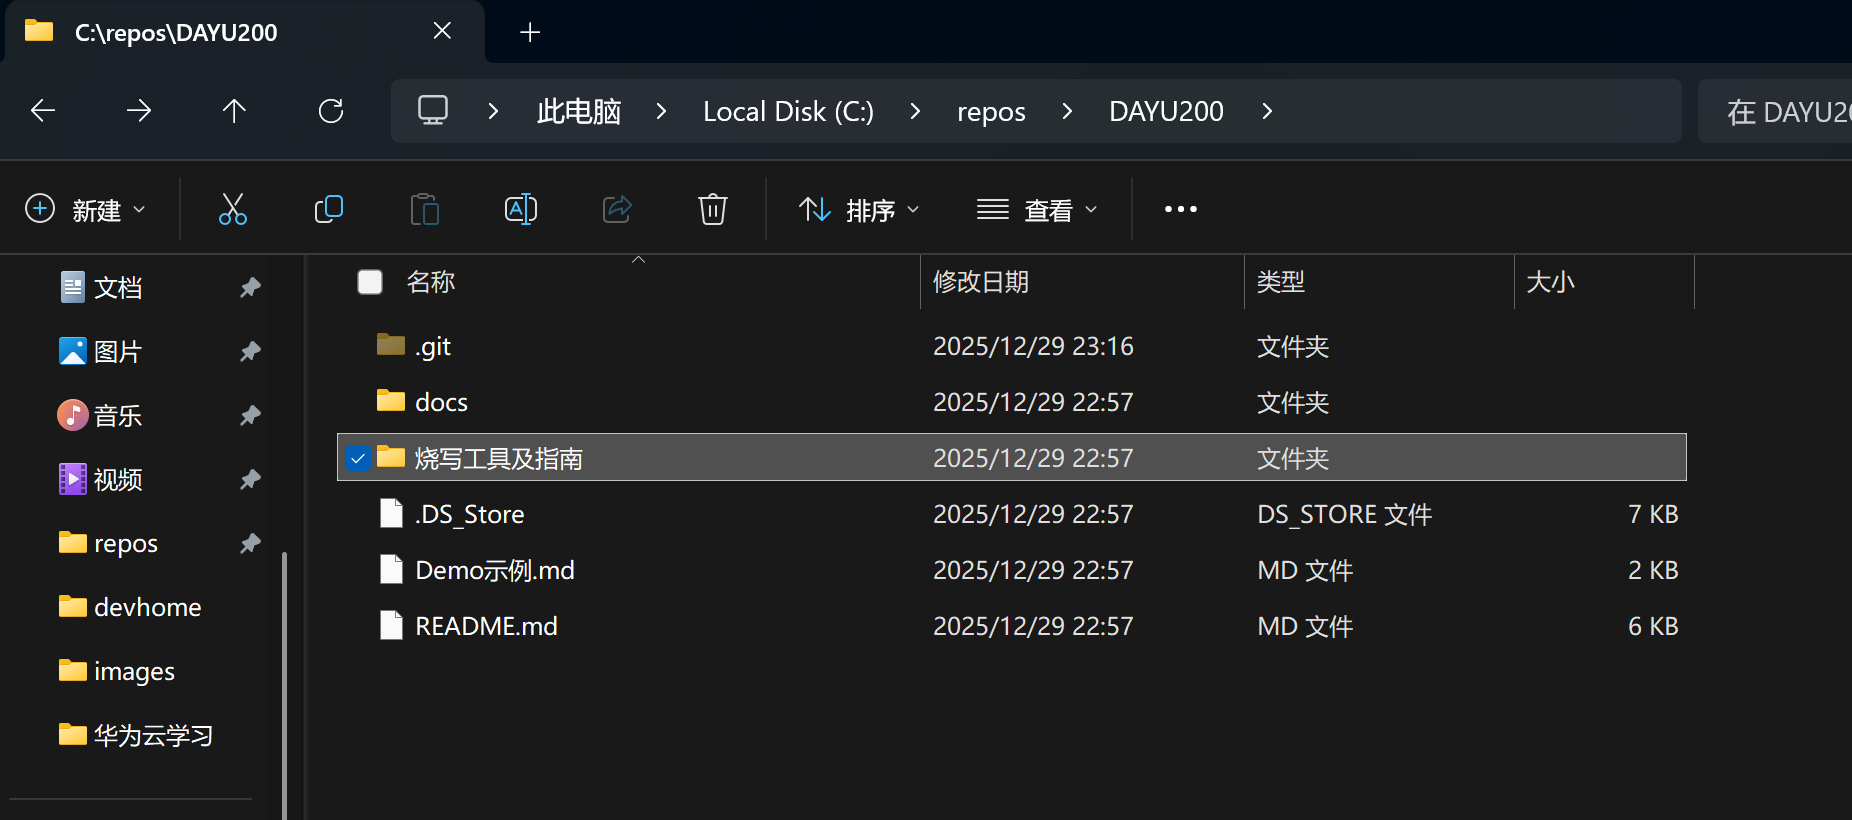Unpin 图片 using its pin icon
This screenshot has width=1852, height=820.
tap(250, 352)
